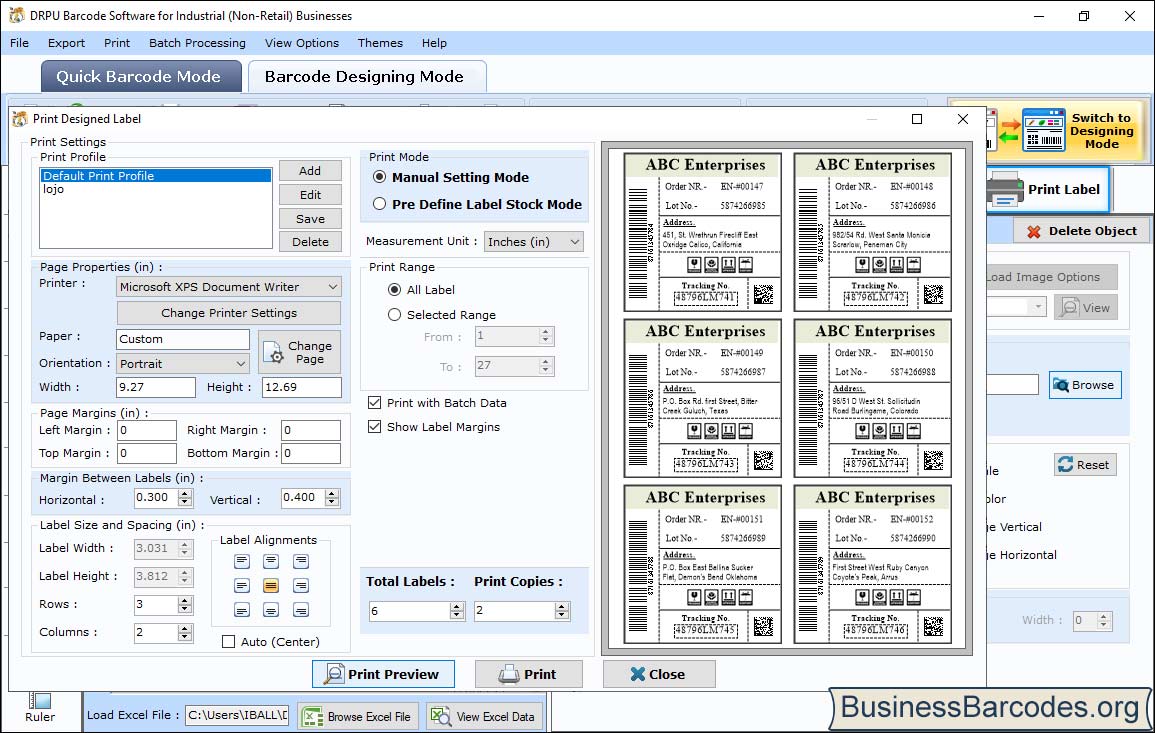Click the Save profile button

(310, 219)
